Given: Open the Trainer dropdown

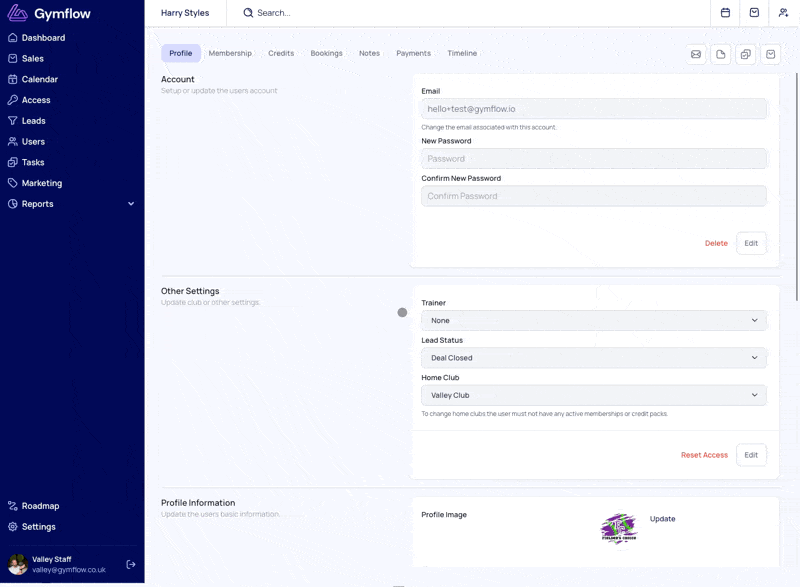Looking at the screenshot, I should coord(593,321).
